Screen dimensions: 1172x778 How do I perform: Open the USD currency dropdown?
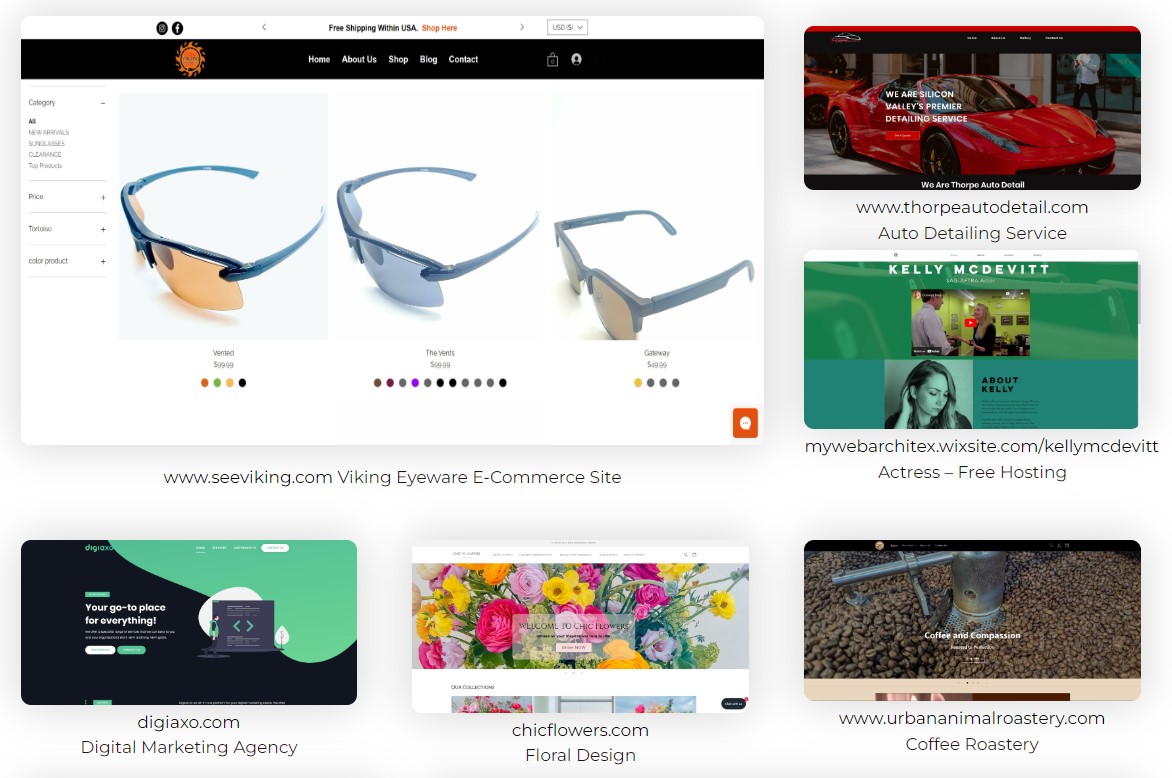(x=567, y=27)
